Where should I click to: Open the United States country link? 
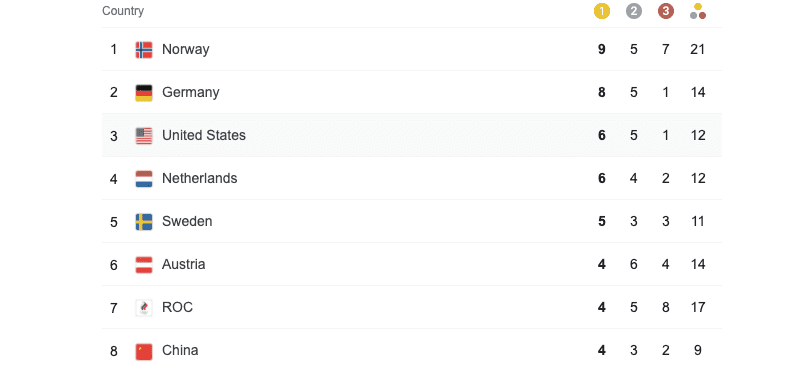[204, 135]
